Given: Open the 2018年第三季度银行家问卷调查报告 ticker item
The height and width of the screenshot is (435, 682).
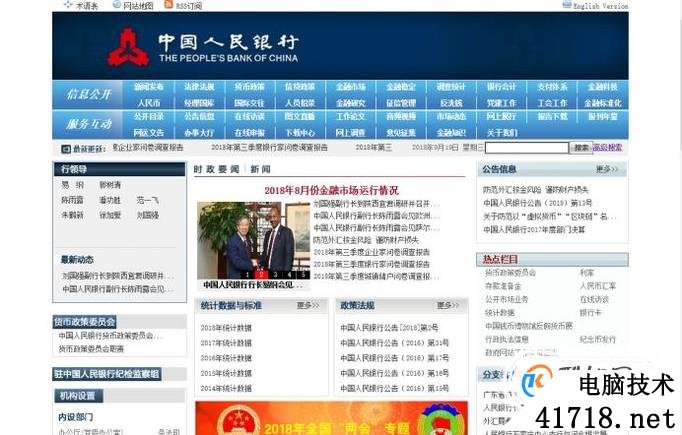Looking at the screenshot, I should pyautogui.click(x=269, y=147).
